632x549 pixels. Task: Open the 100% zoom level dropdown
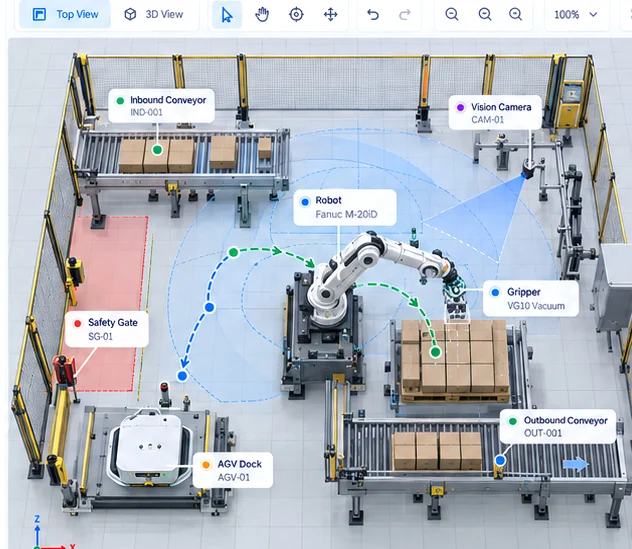pos(576,15)
